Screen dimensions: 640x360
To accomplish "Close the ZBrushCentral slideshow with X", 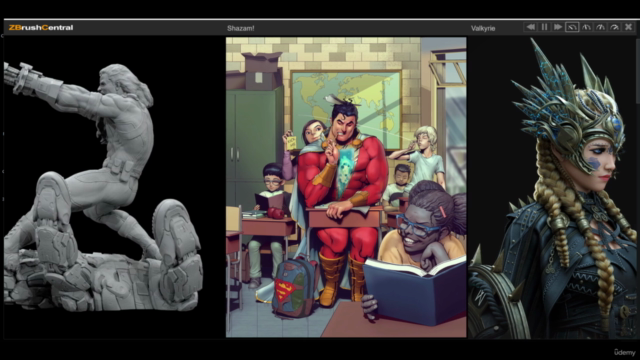I will coord(629,27).
